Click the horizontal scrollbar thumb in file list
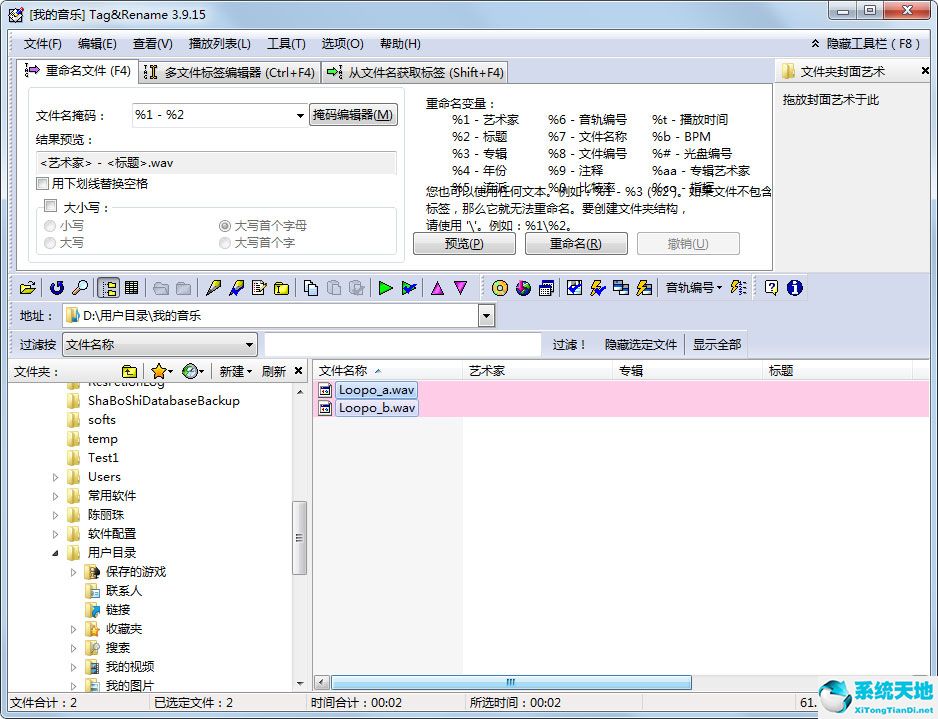The image size is (938, 719). click(x=511, y=682)
